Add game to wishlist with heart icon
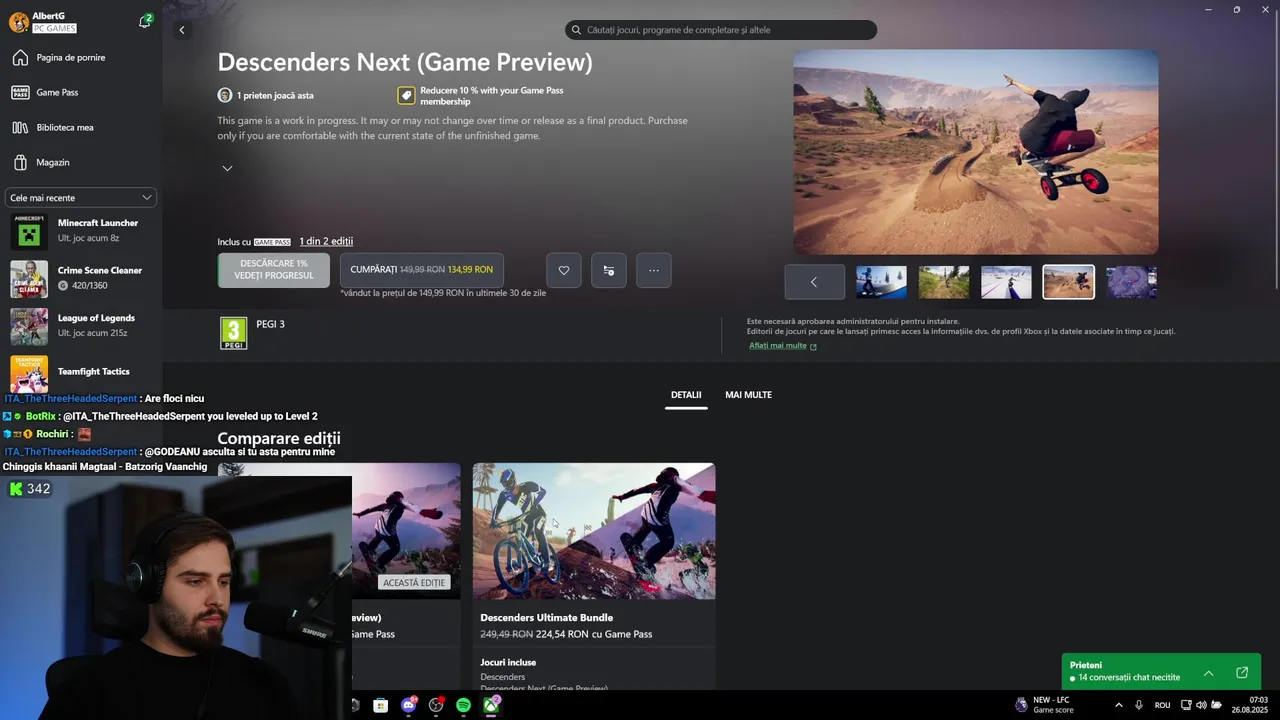The image size is (1280, 720). [564, 270]
